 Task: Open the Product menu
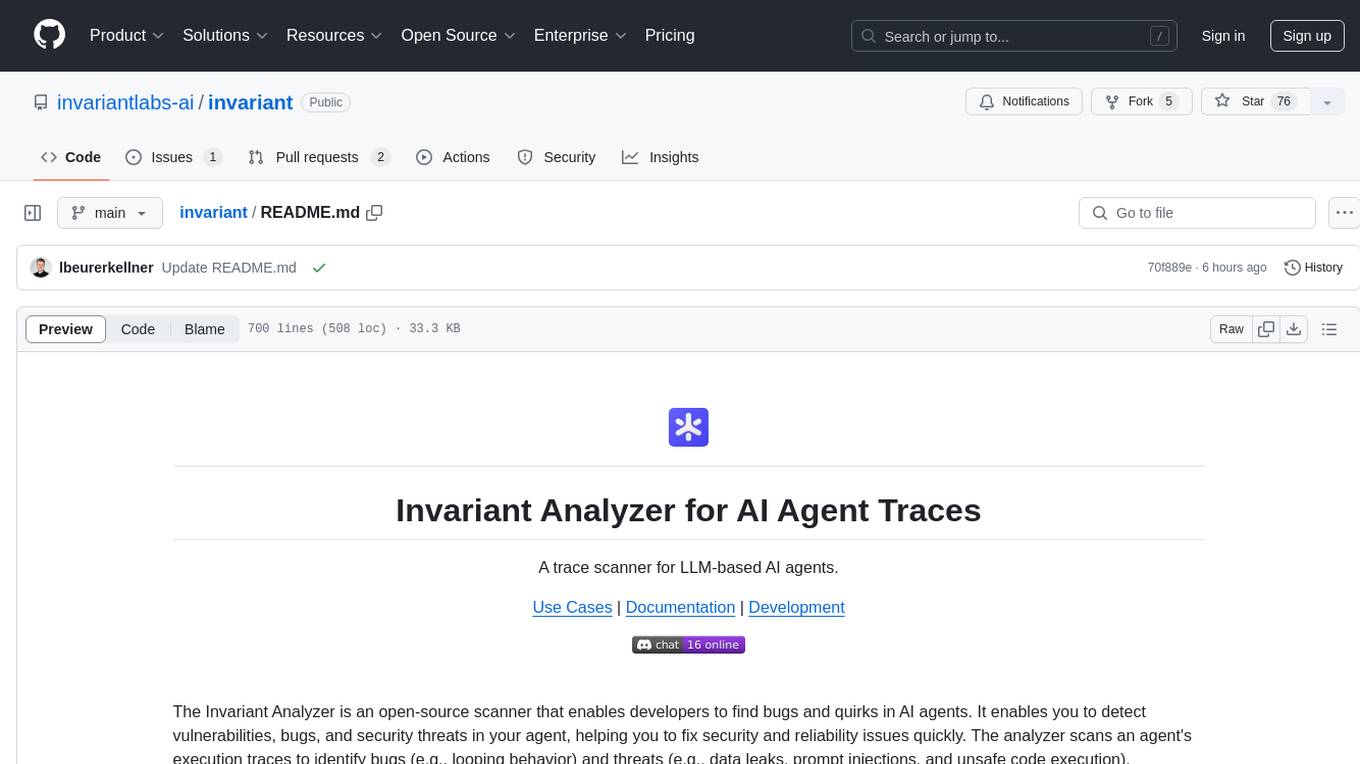(127, 35)
